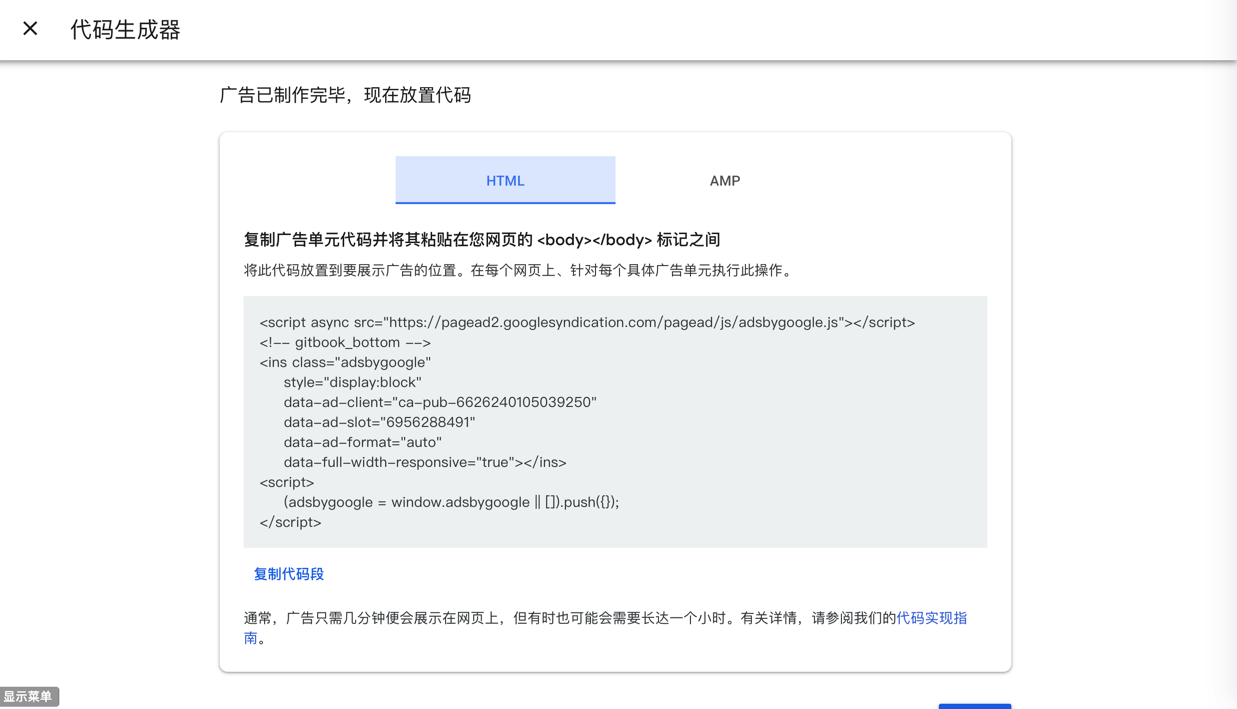Click the script src line in the code box
Screen dimensions: 1237x709
(x=587, y=322)
